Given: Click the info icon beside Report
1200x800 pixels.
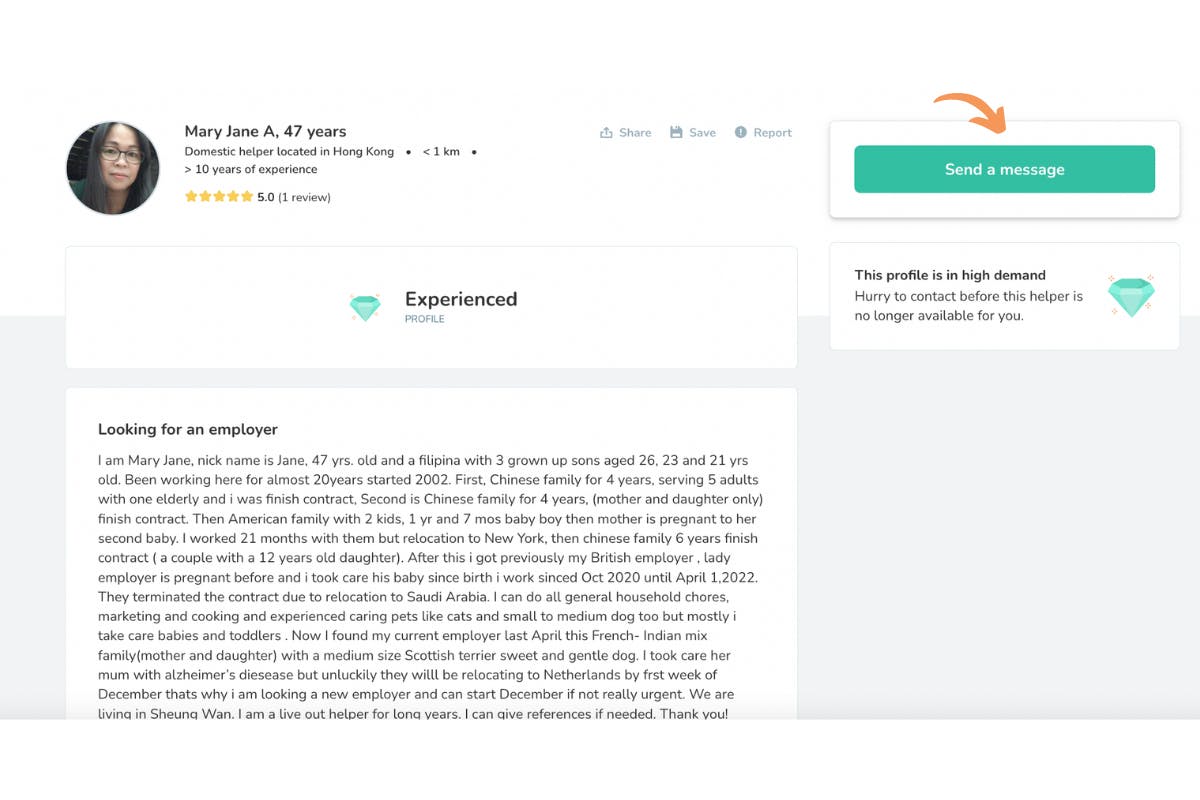Looking at the screenshot, I should 741,132.
